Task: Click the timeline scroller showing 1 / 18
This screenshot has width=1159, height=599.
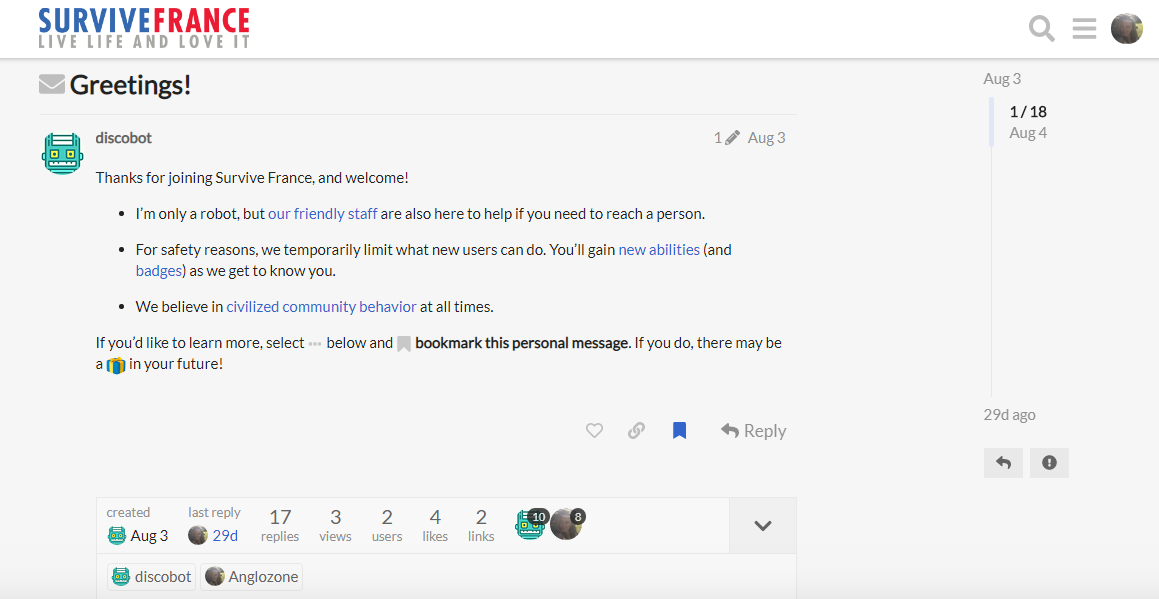Action: point(1028,122)
